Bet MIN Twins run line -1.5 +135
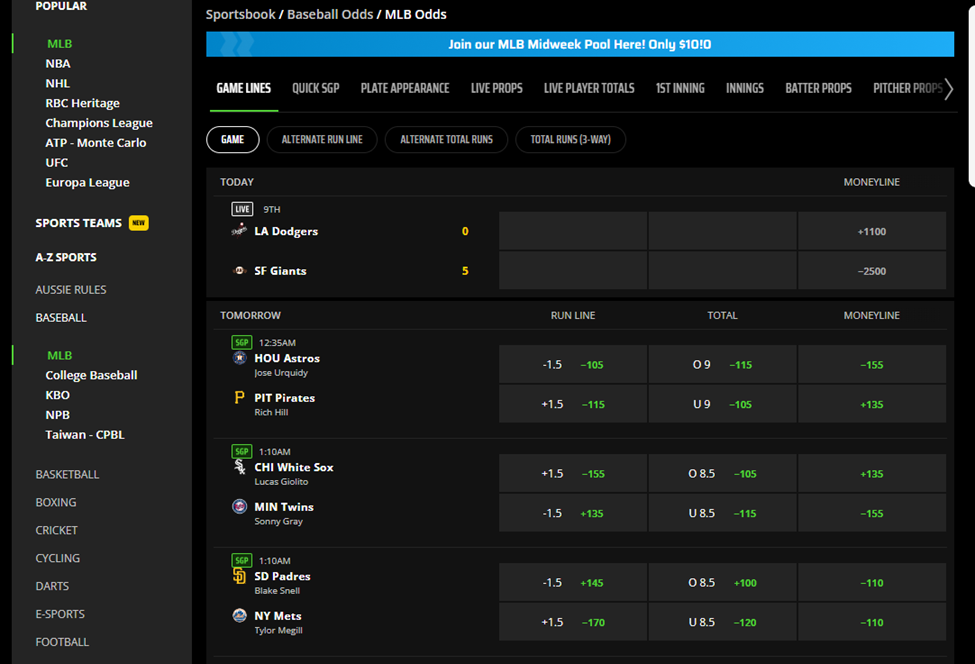975x664 pixels. click(573, 513)
